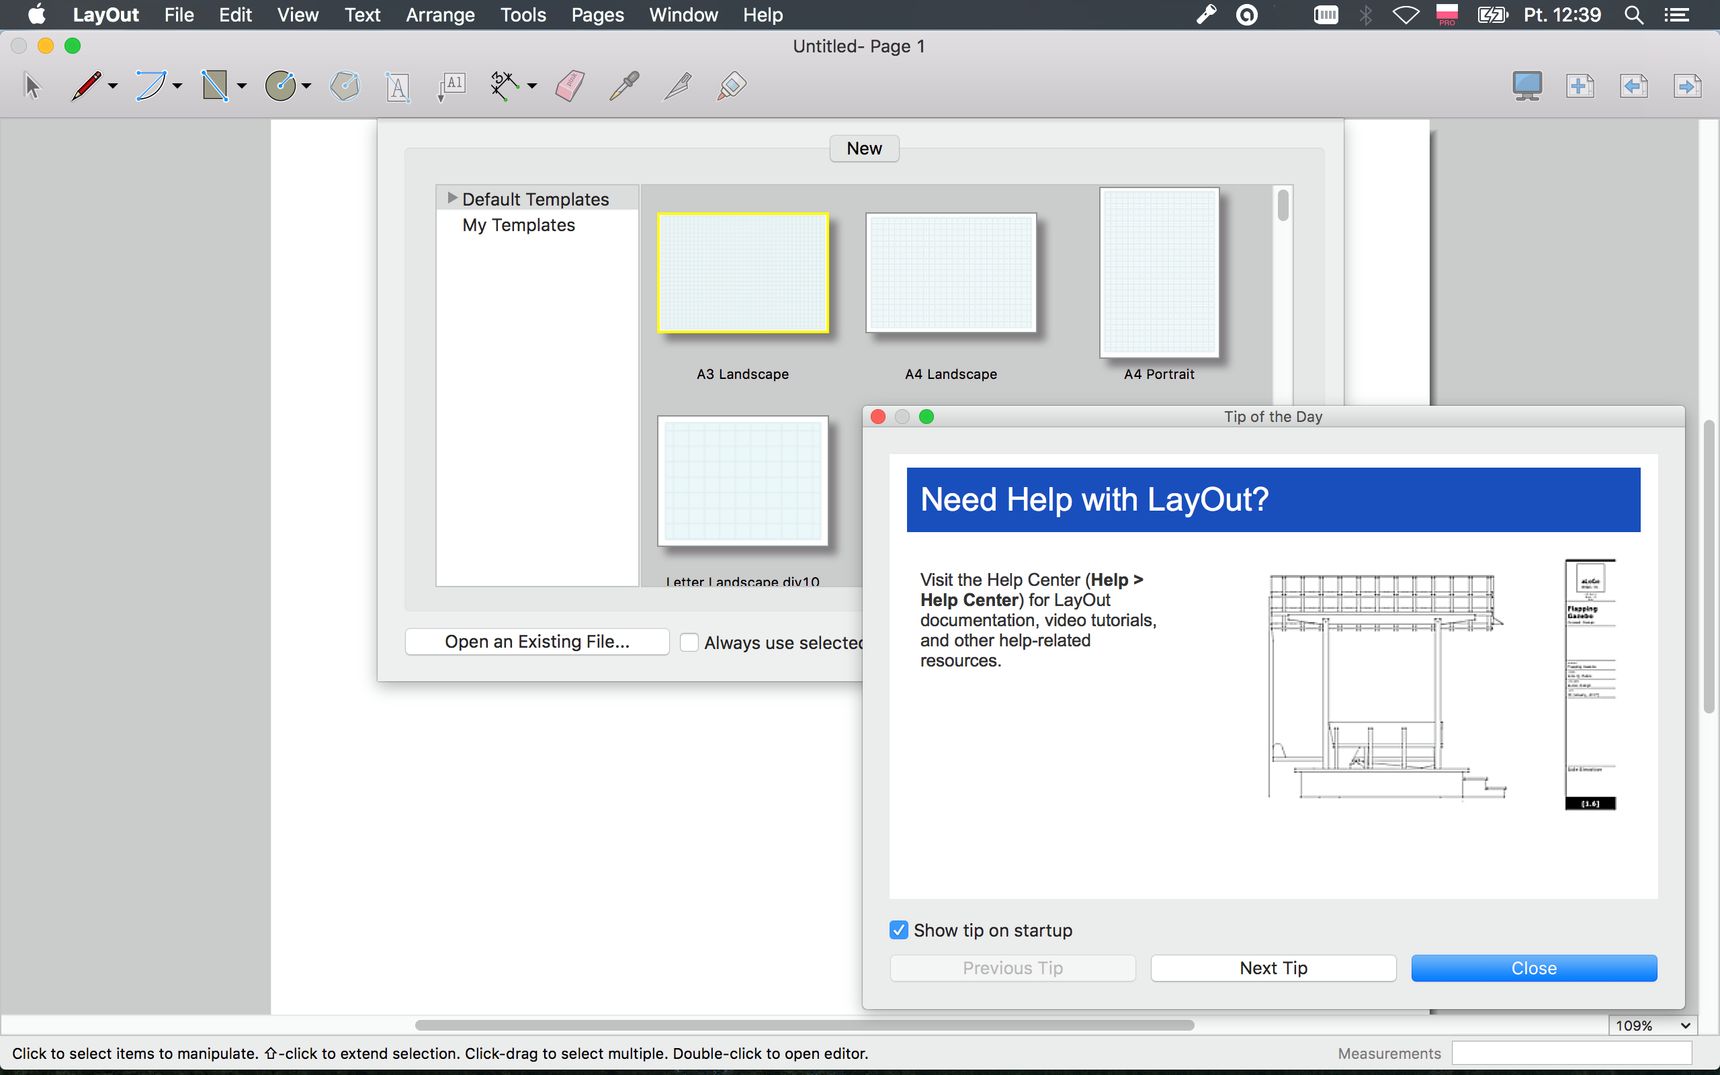Image resolution: width=1720 pixels, height=1075 pixels.
Task: Open Notification Center list icon
Action: [x=1677, y=15]
